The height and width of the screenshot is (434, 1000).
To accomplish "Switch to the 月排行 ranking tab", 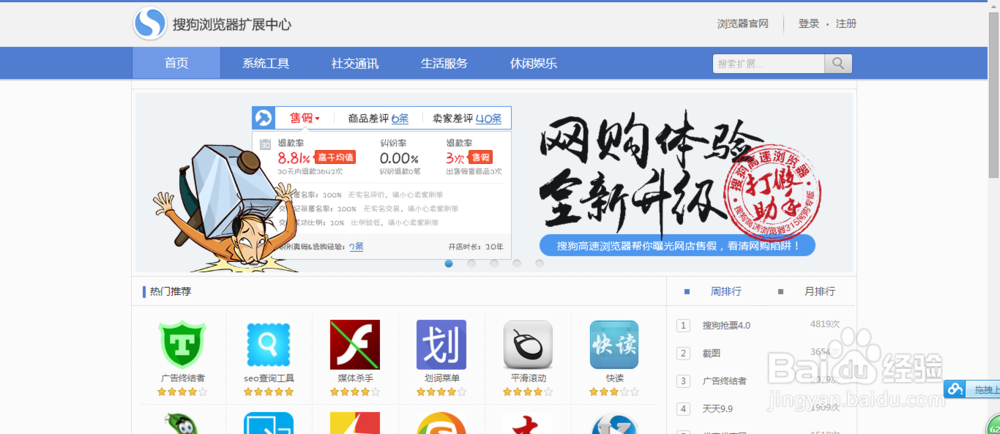I will (820, 291).
